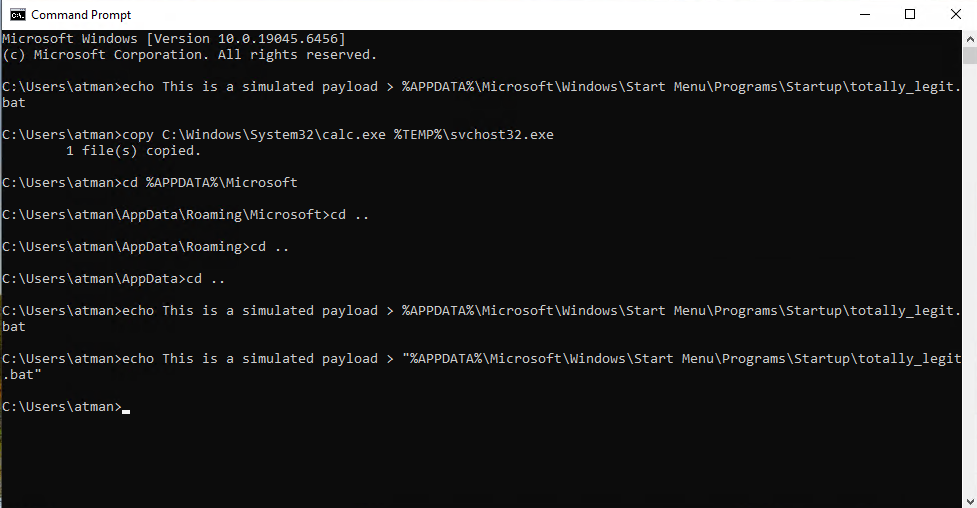Minimize the Command Prompt window
977x508 pixels.
[x=865, y=14]
